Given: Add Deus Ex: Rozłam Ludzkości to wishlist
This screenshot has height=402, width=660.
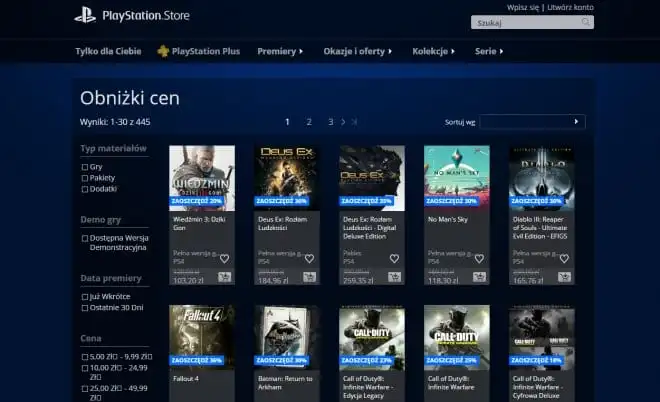Looking at the screenshot, I should pos(309,258).
